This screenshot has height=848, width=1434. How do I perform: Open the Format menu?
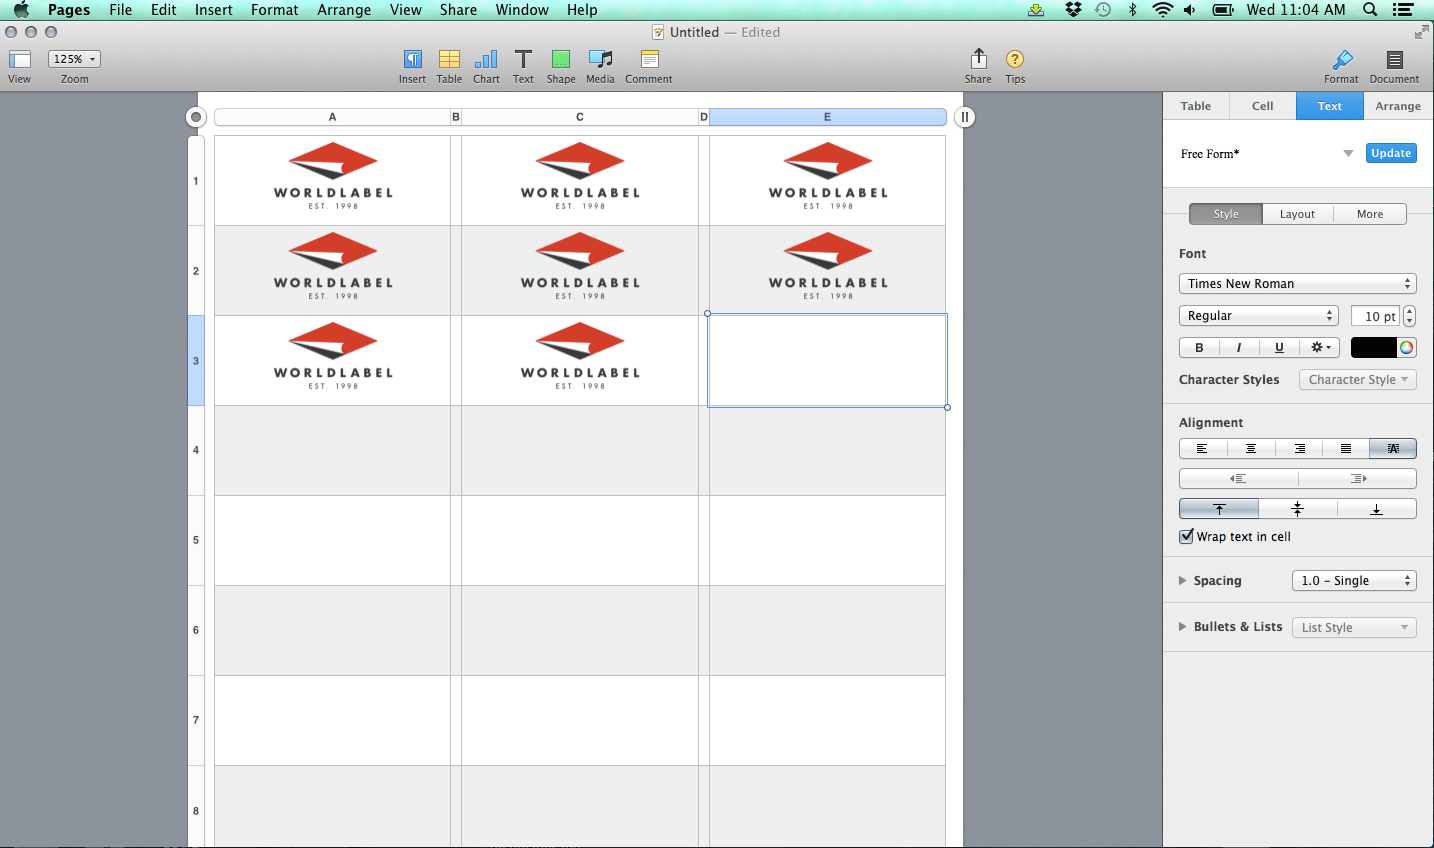pos(274,9)
